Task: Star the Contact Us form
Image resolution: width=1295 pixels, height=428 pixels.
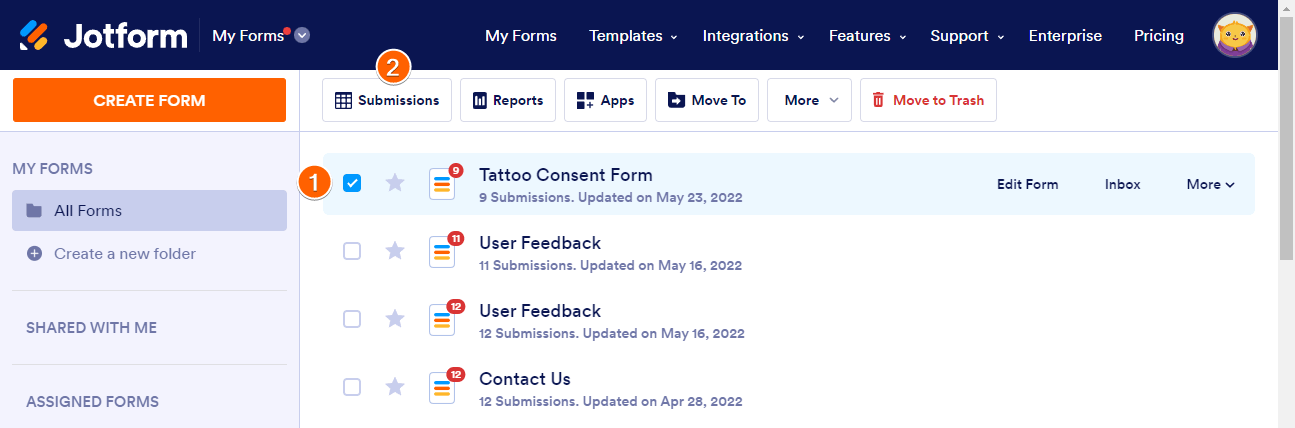Action: tap(395, 386)
